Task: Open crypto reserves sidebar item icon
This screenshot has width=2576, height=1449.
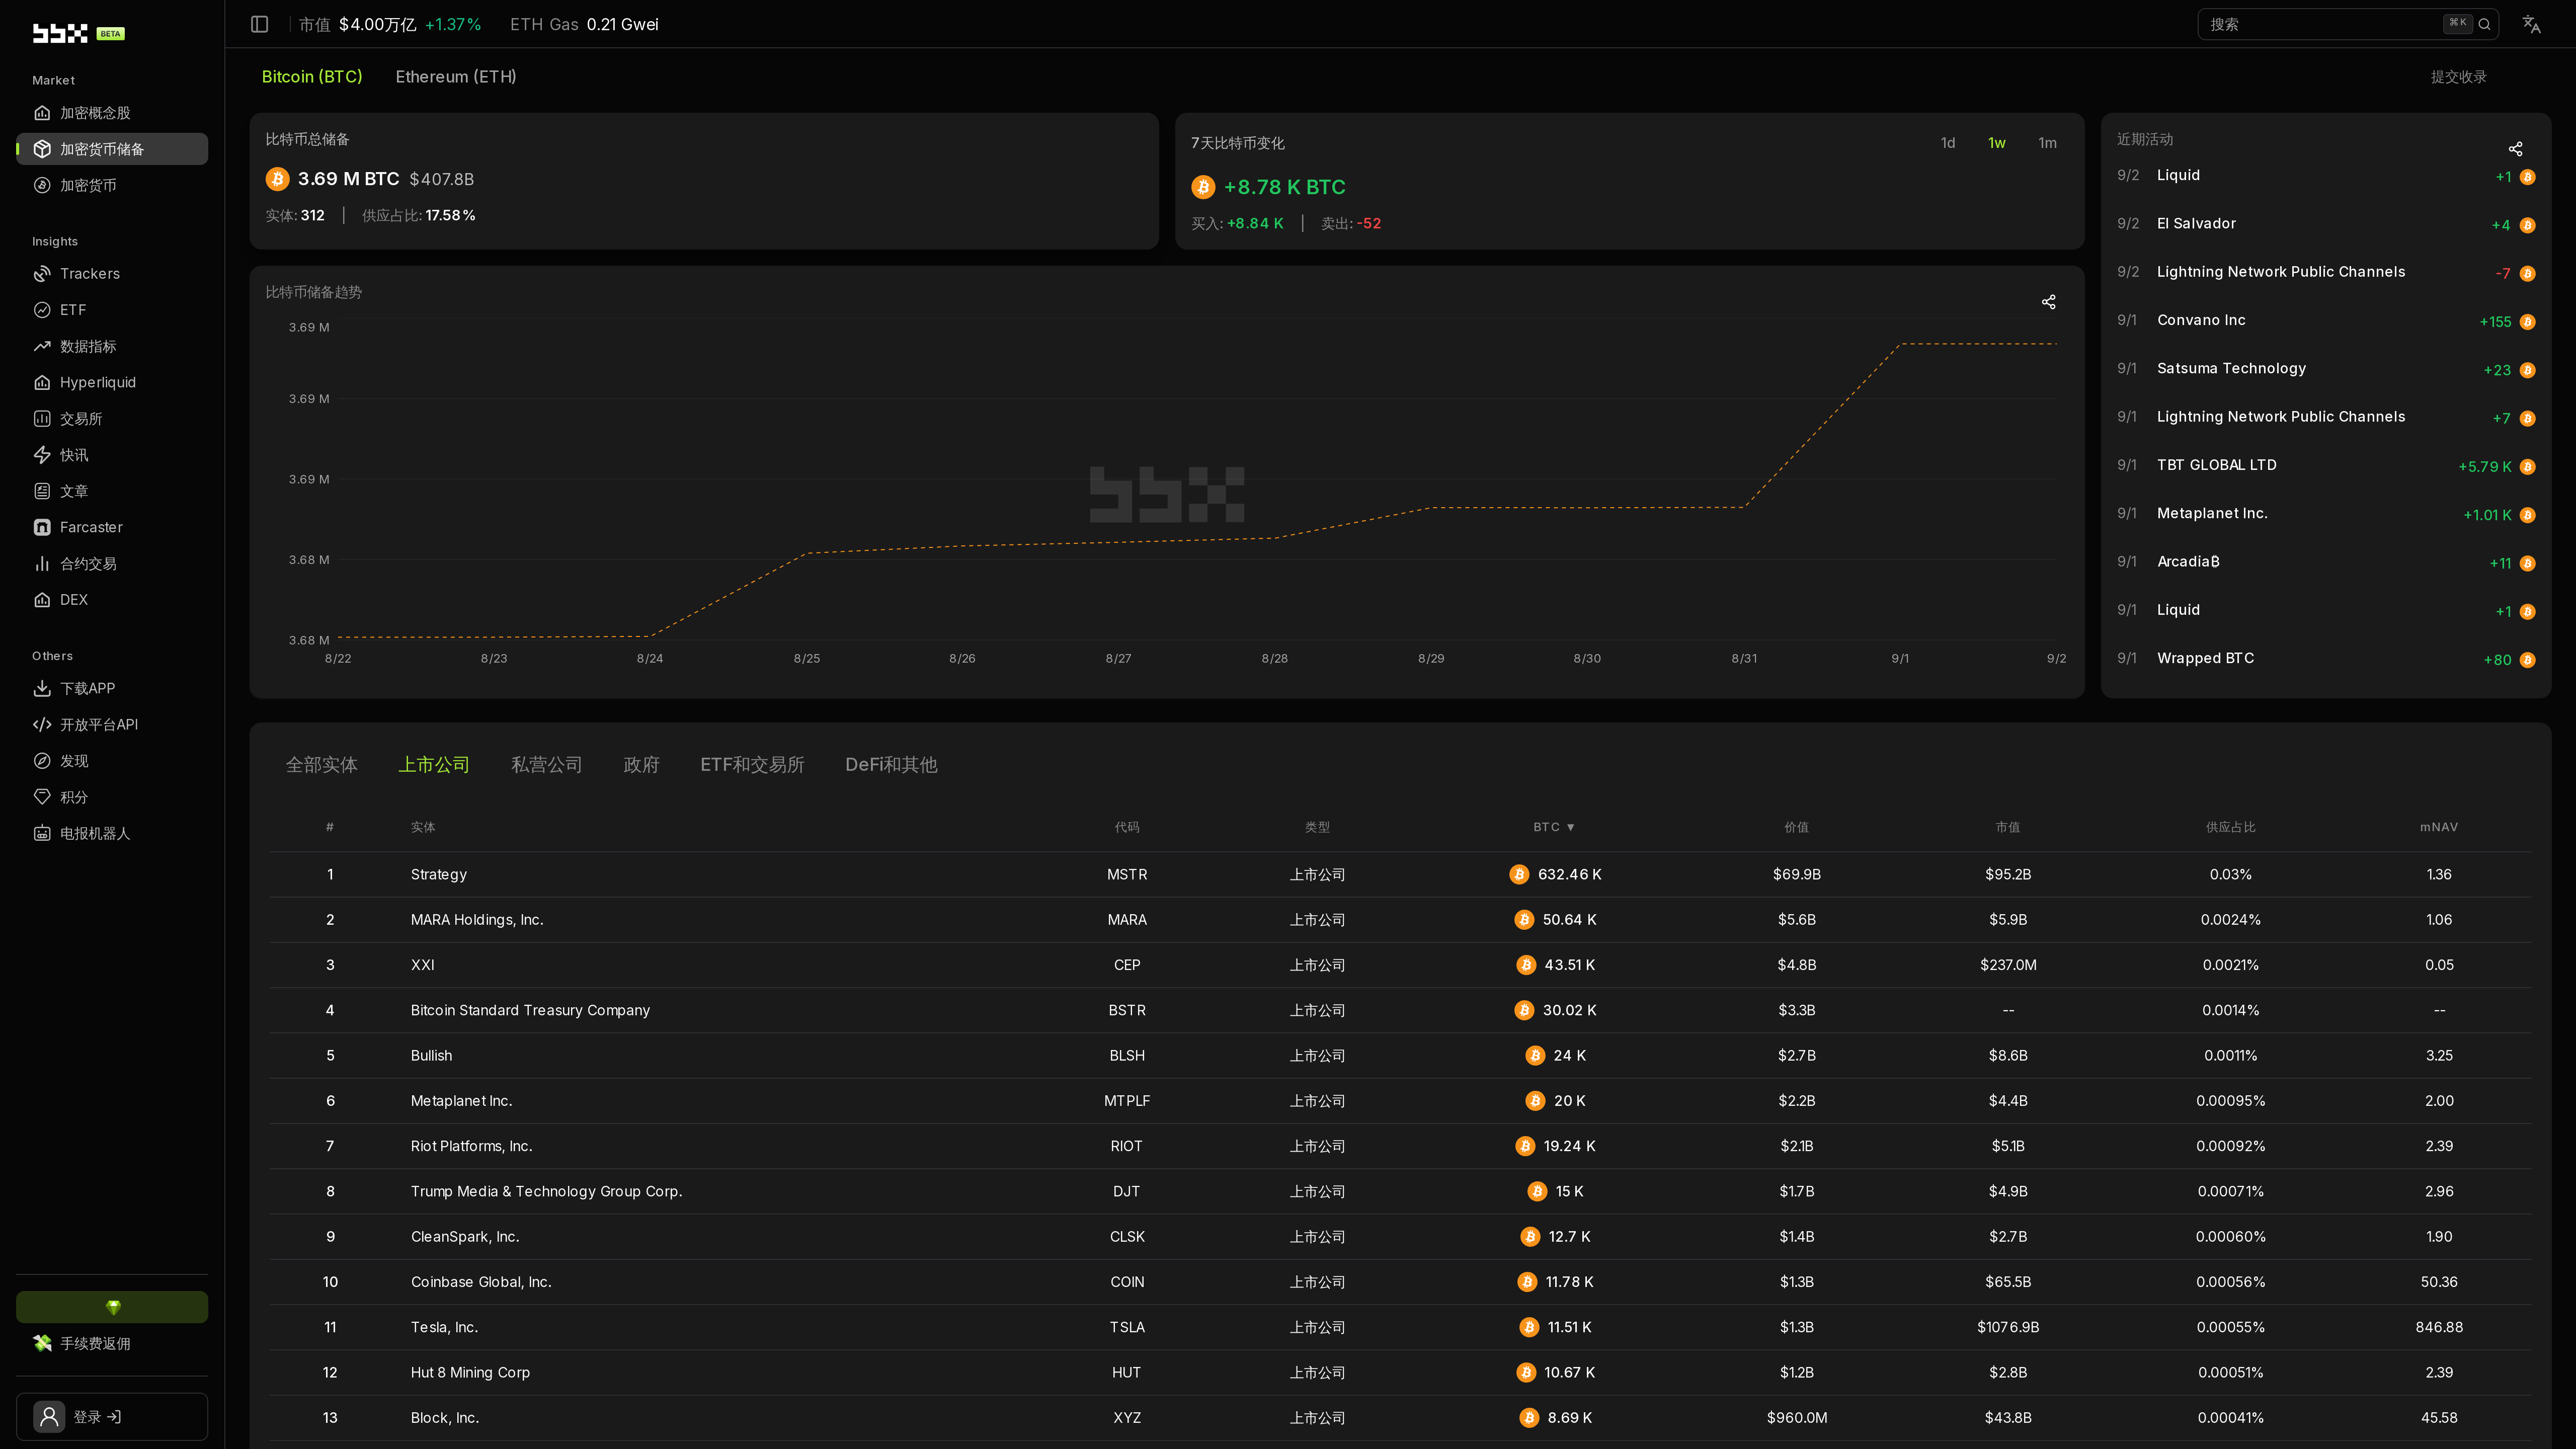Action: pyautogui.click(x=42, y=149)
